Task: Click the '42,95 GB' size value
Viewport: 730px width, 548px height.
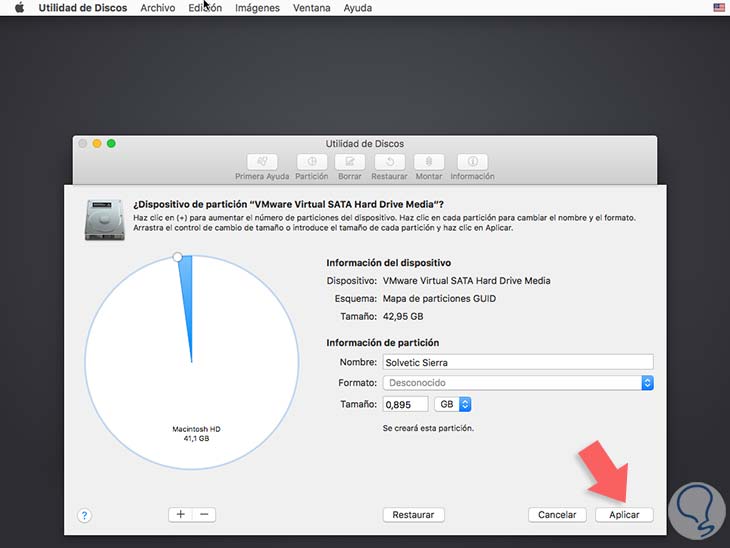Action: click(403, 317)
